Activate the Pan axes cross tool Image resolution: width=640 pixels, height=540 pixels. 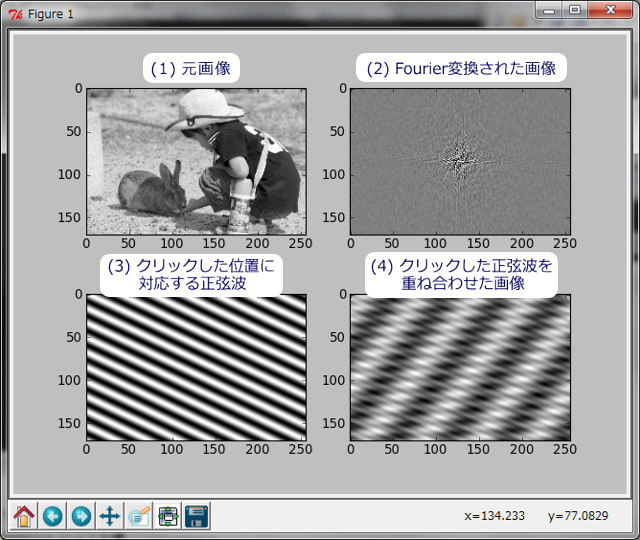click(x=110, y=516)
